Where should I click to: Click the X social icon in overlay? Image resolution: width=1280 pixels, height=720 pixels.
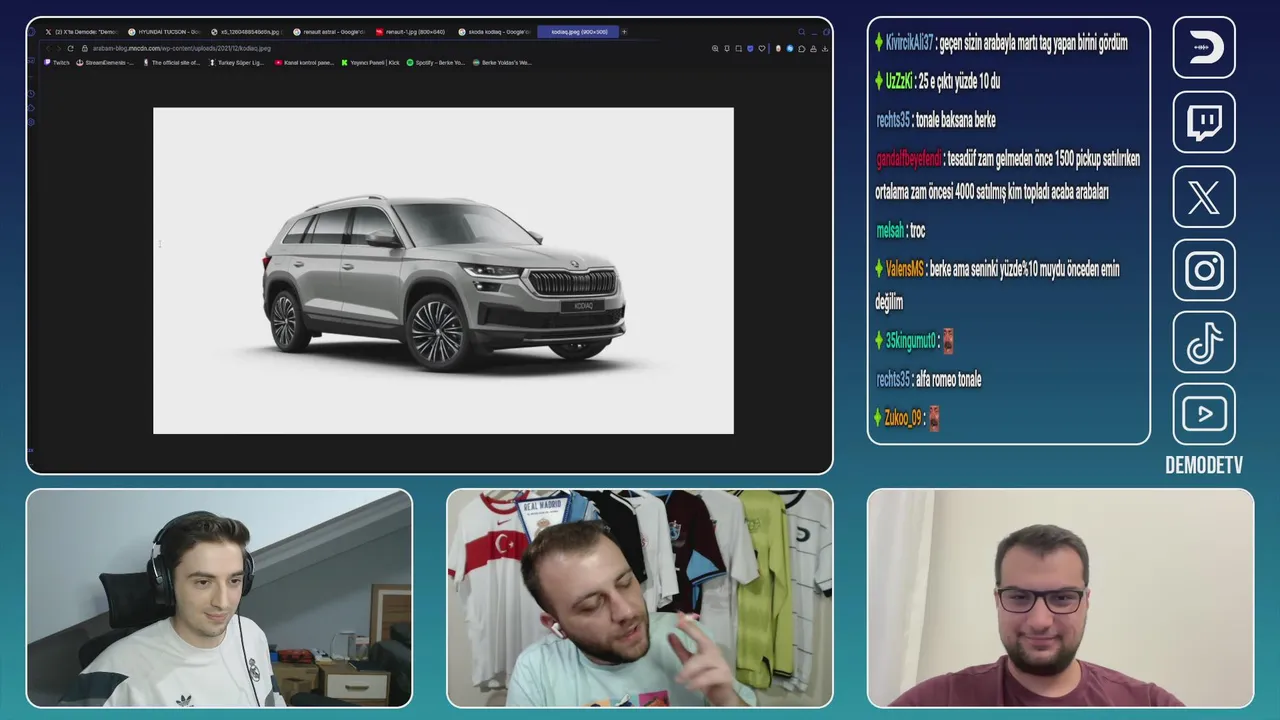click(x=1204, y=196)
